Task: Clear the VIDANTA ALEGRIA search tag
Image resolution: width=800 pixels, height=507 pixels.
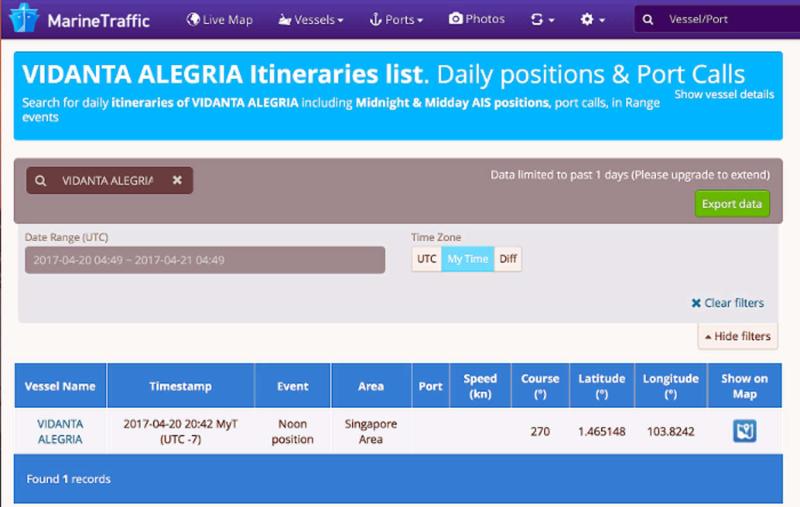Action: tap(177, 181)
